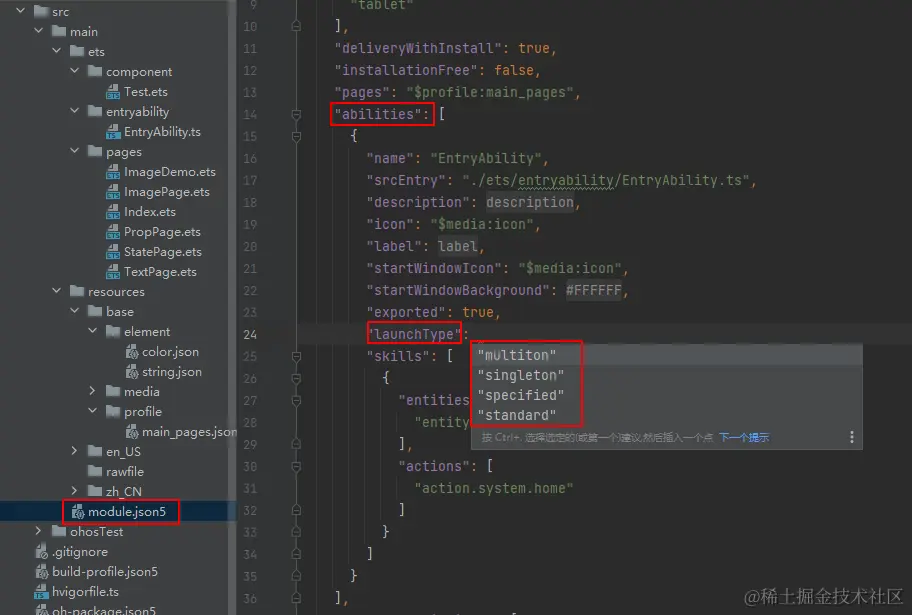Expand the zh_CN folder
This screenshot has height=615, width=912.
[74, 490]
